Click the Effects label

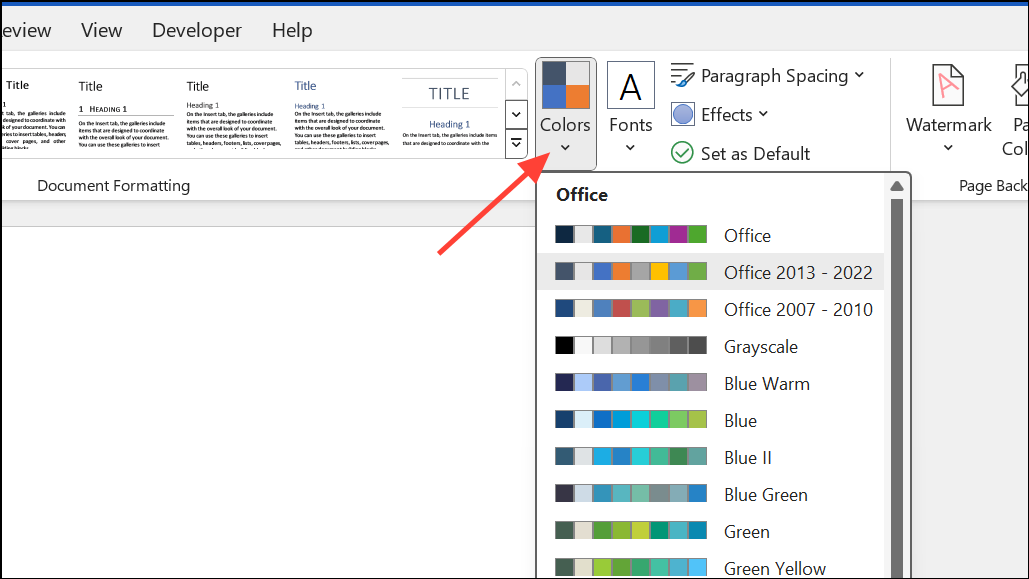pyautogui.click(x=726, y=114)
